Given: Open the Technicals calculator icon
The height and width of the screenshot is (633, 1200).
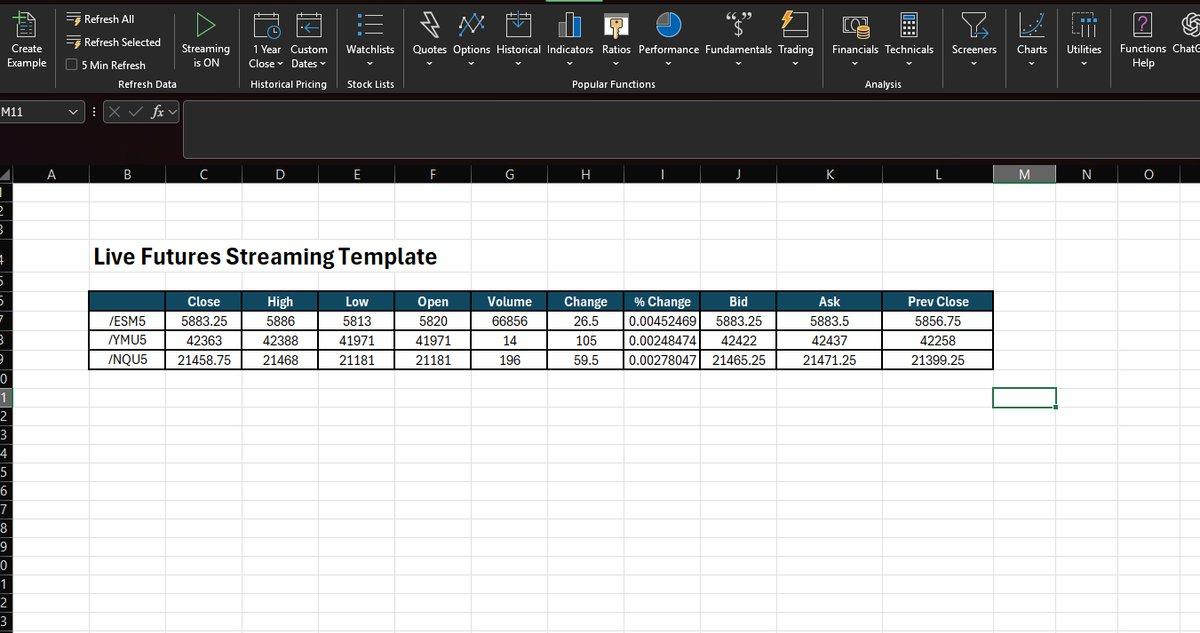Looking at the screenshot, I should (908, 23).
